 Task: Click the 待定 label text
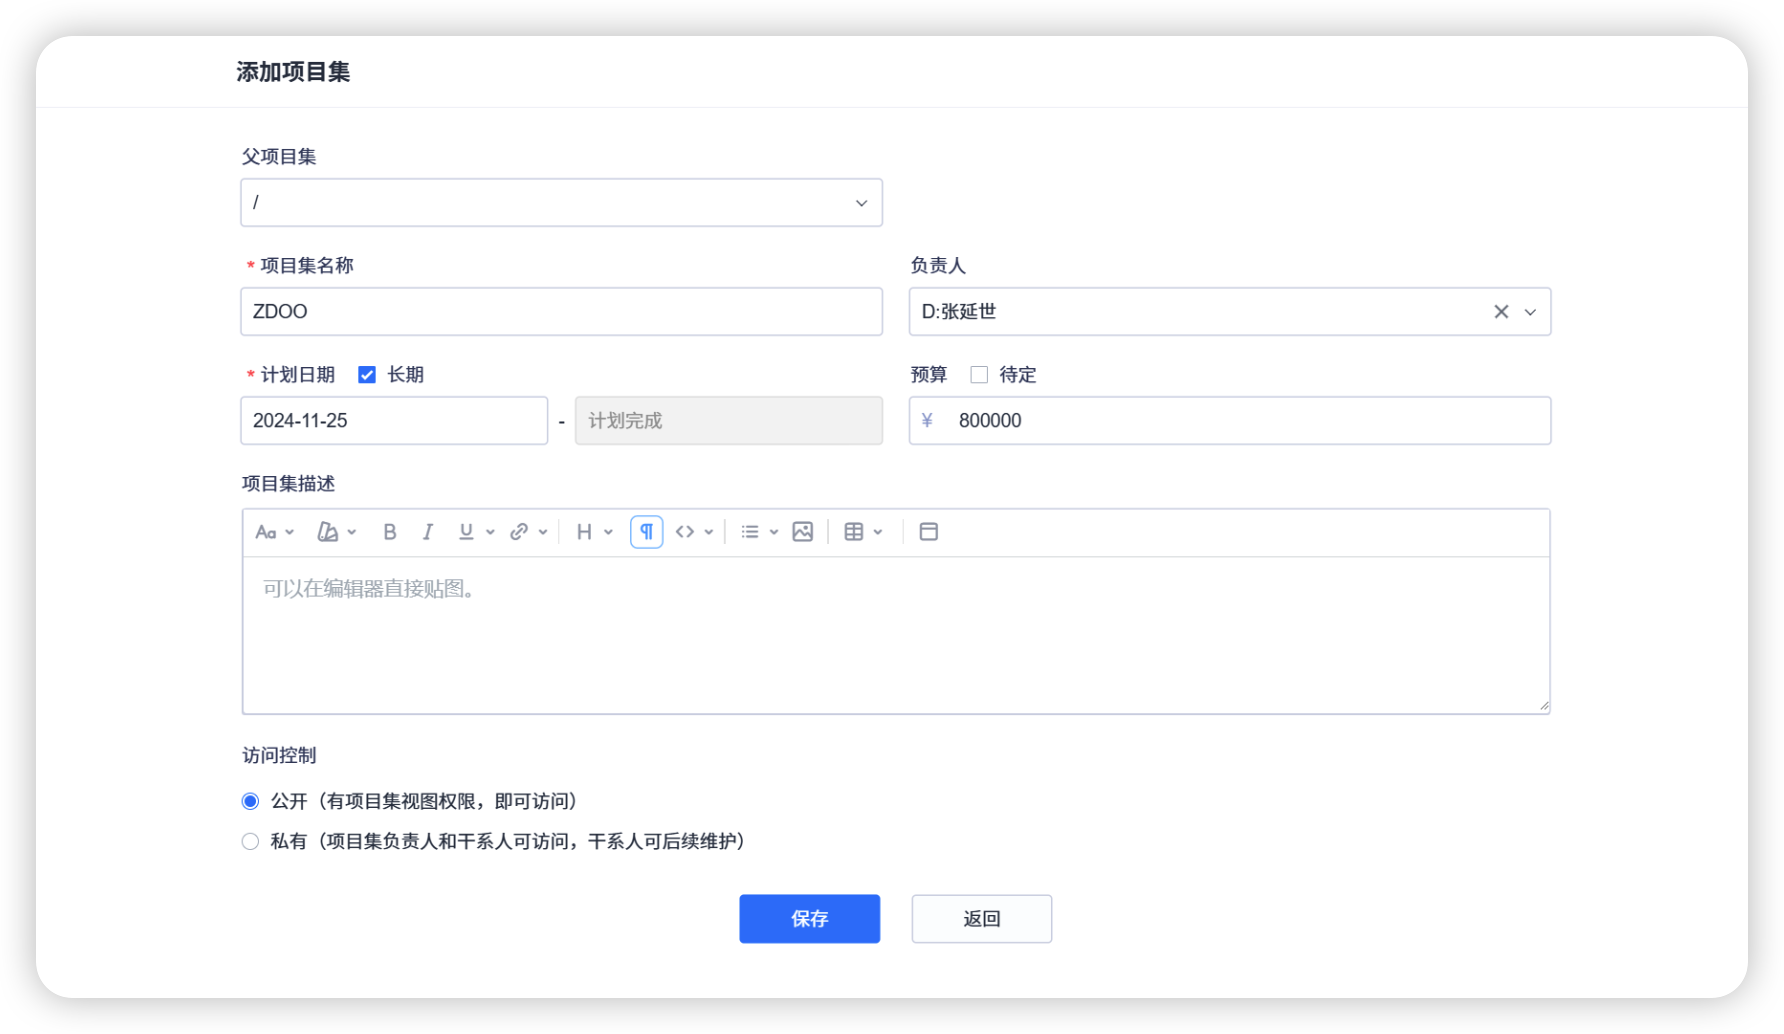pyautogui.click(x=1018, y=375)
